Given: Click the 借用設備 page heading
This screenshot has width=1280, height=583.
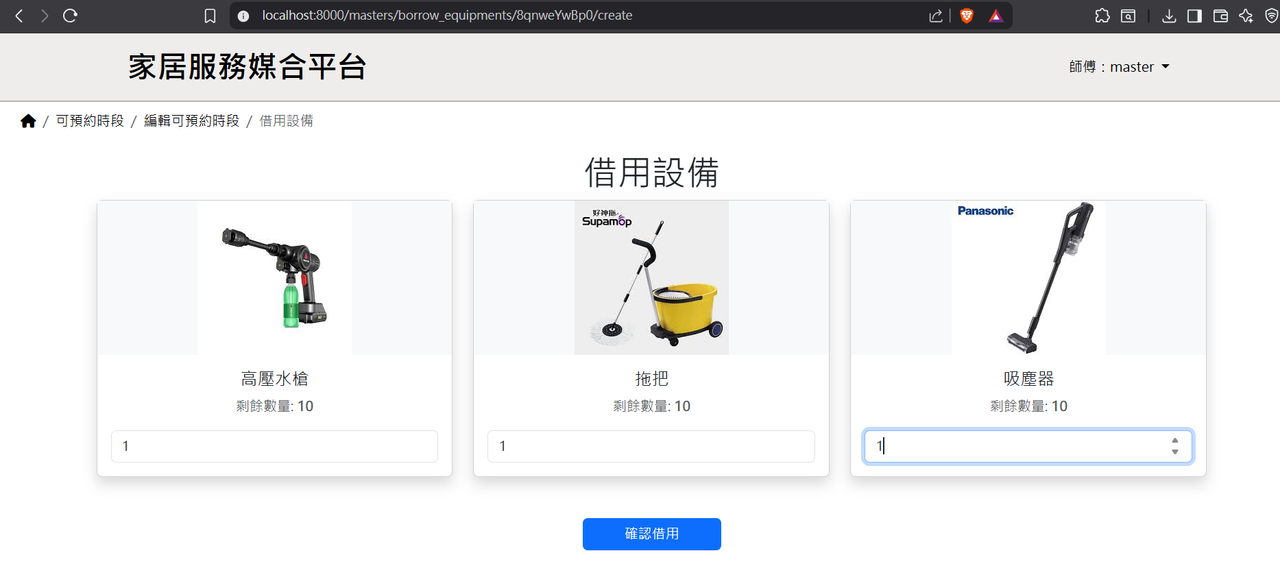Looking at the screenshot, I should click(652, 173).
